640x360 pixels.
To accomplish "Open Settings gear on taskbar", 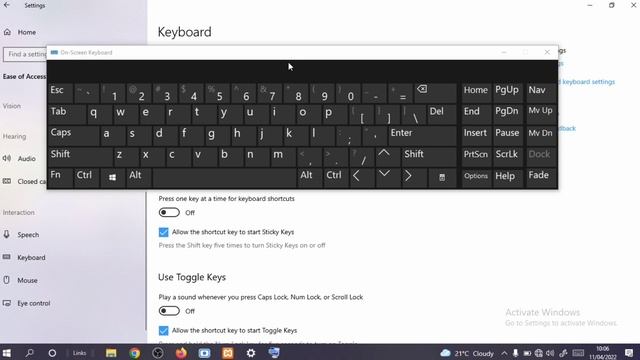I will [251, 353].
